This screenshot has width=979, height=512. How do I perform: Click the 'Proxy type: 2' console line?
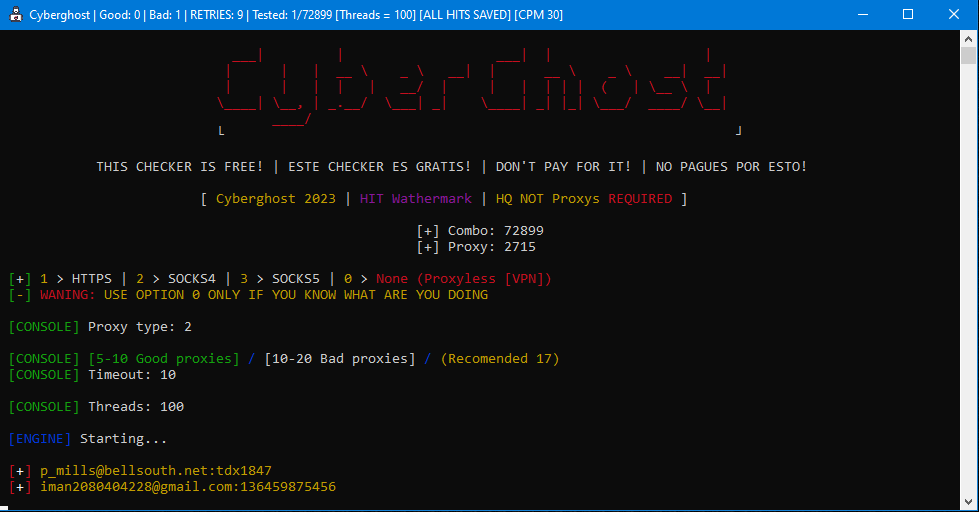[x=100, y=327]
